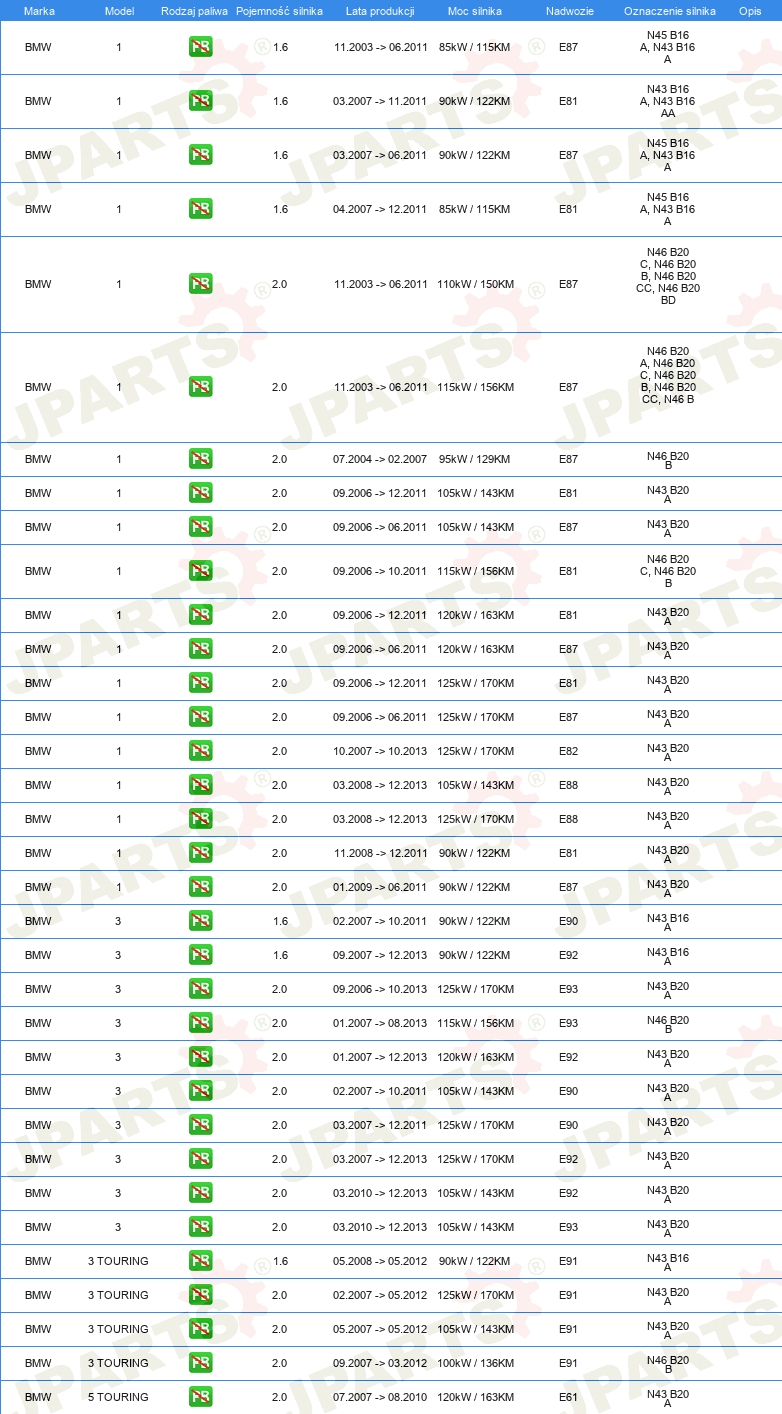782x1414 pixels.
Task: Click fuel icon in the 85kW E87 row
Action: tap(200, 47)
